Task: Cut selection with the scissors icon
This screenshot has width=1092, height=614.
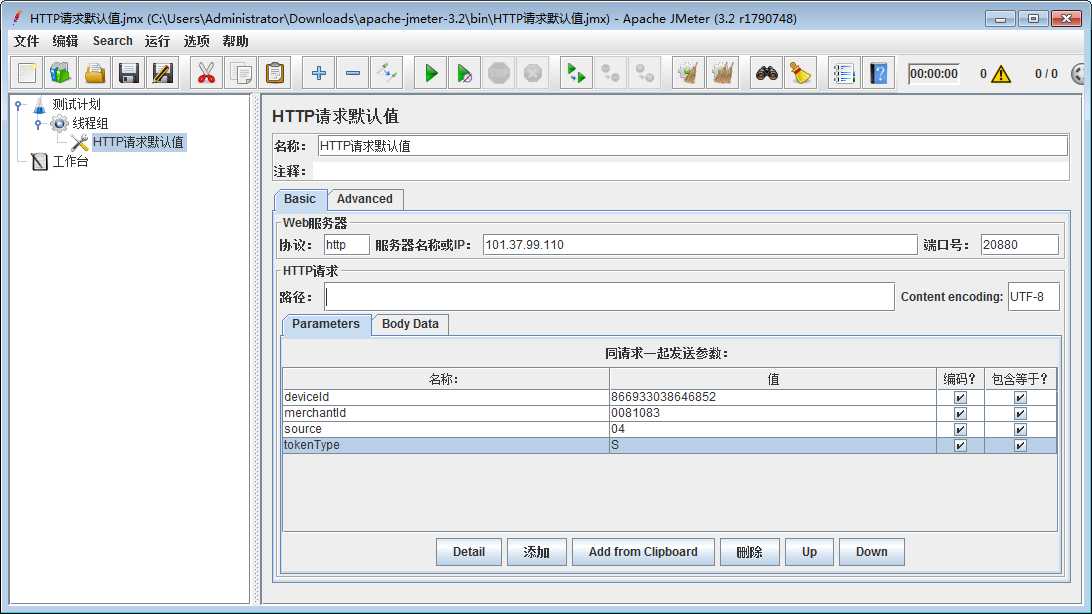Action: (x=206, y=73)
